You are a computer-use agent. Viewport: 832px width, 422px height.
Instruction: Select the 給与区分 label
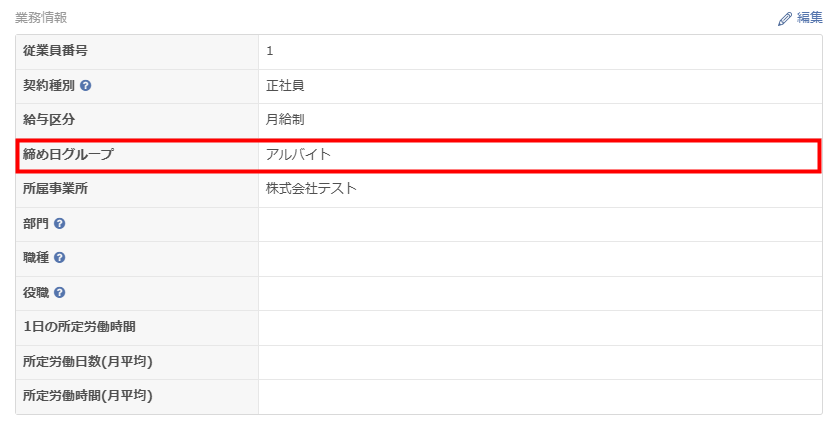pyautogui.click(x=49, y=120)
